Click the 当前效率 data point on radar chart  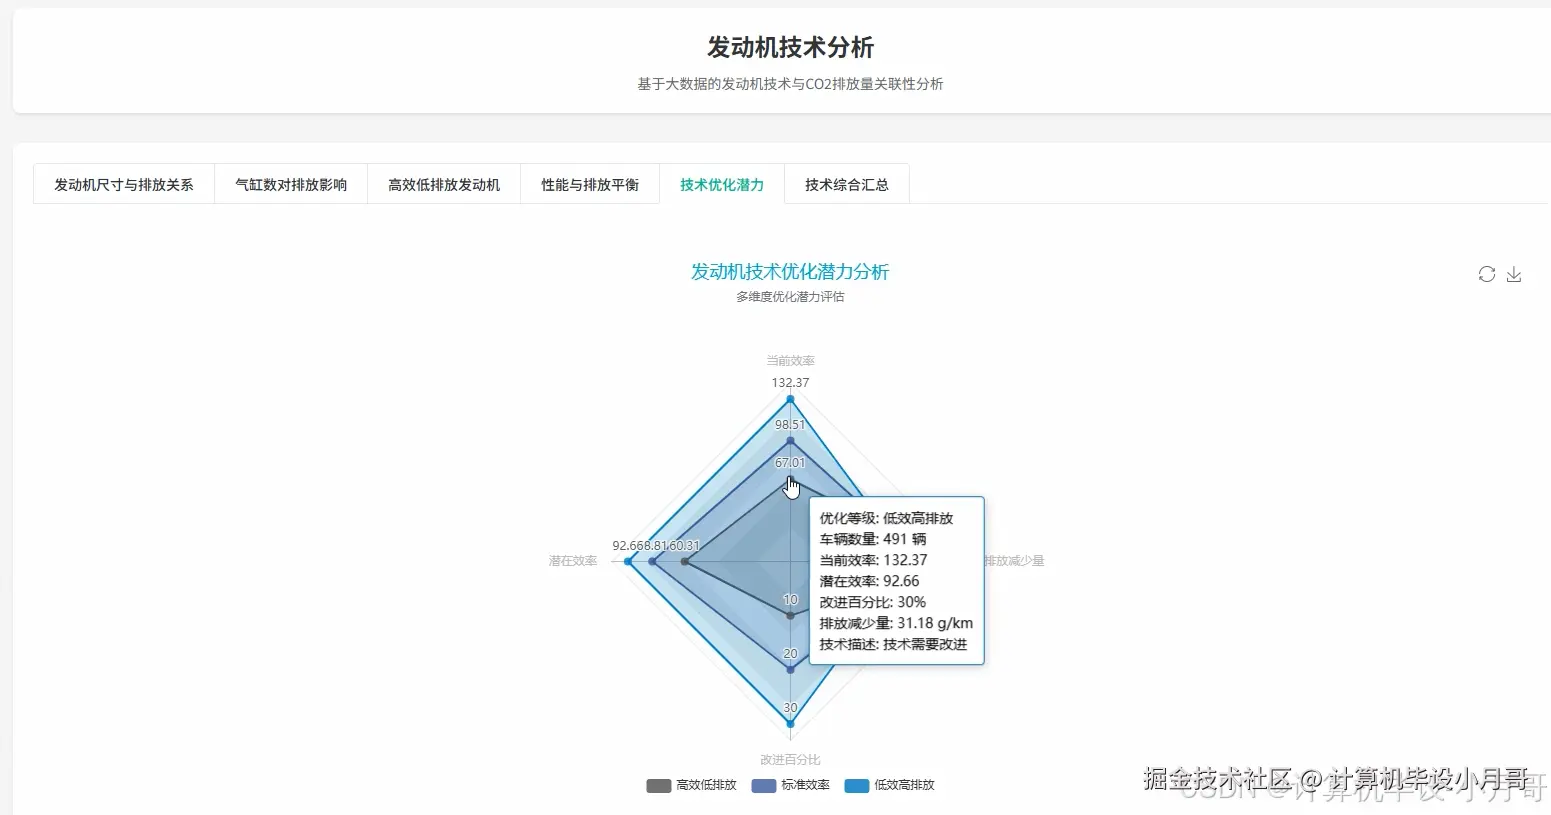pyautogui.click(x=790, y=399)
